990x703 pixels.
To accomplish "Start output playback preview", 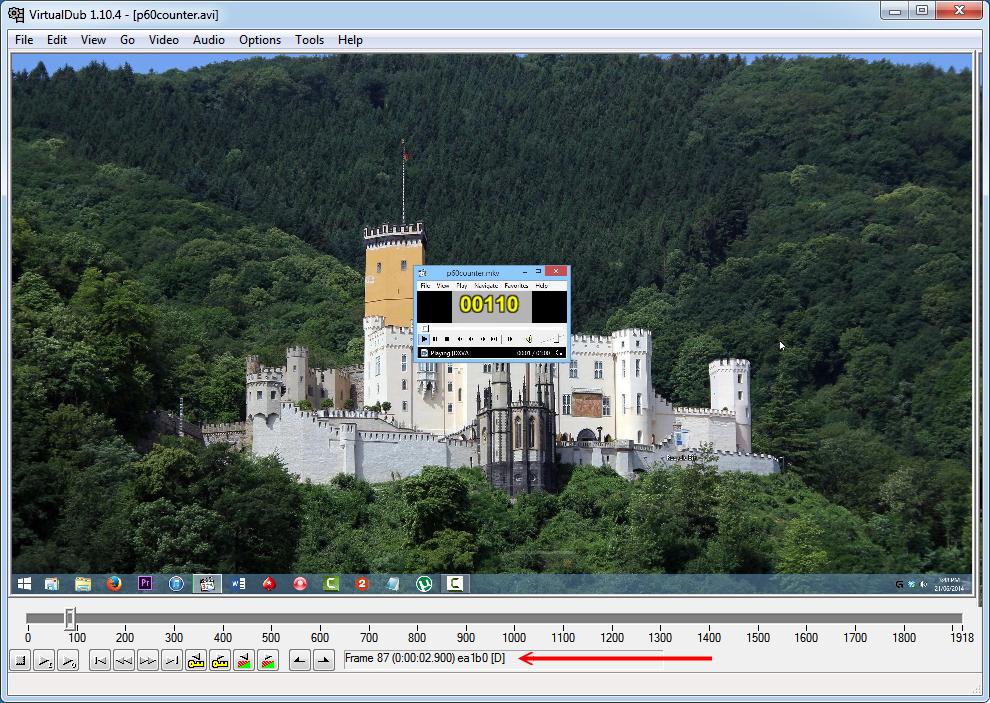I will [68, 661].
